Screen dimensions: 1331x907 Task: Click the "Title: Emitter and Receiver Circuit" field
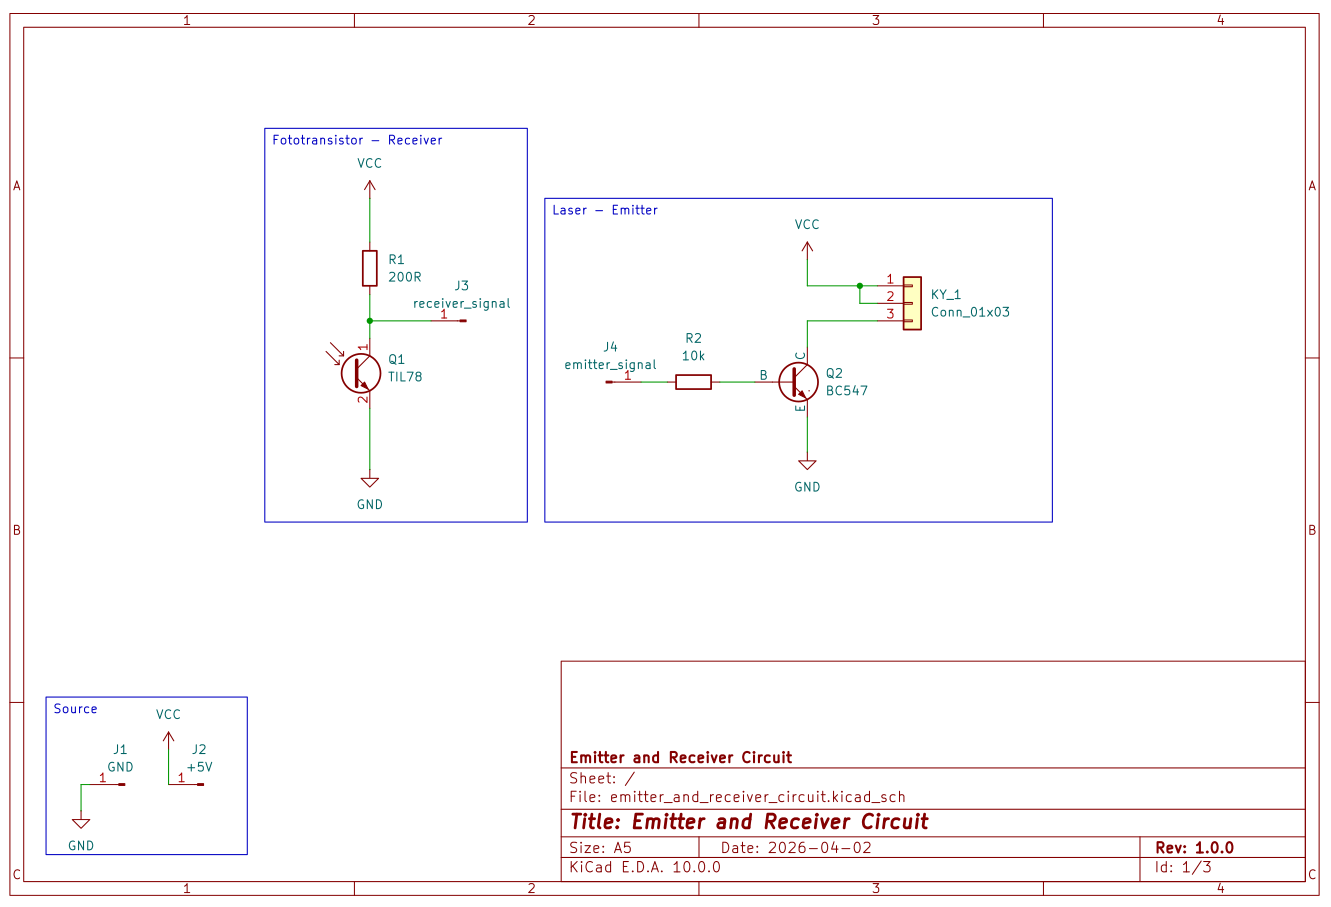749,822
